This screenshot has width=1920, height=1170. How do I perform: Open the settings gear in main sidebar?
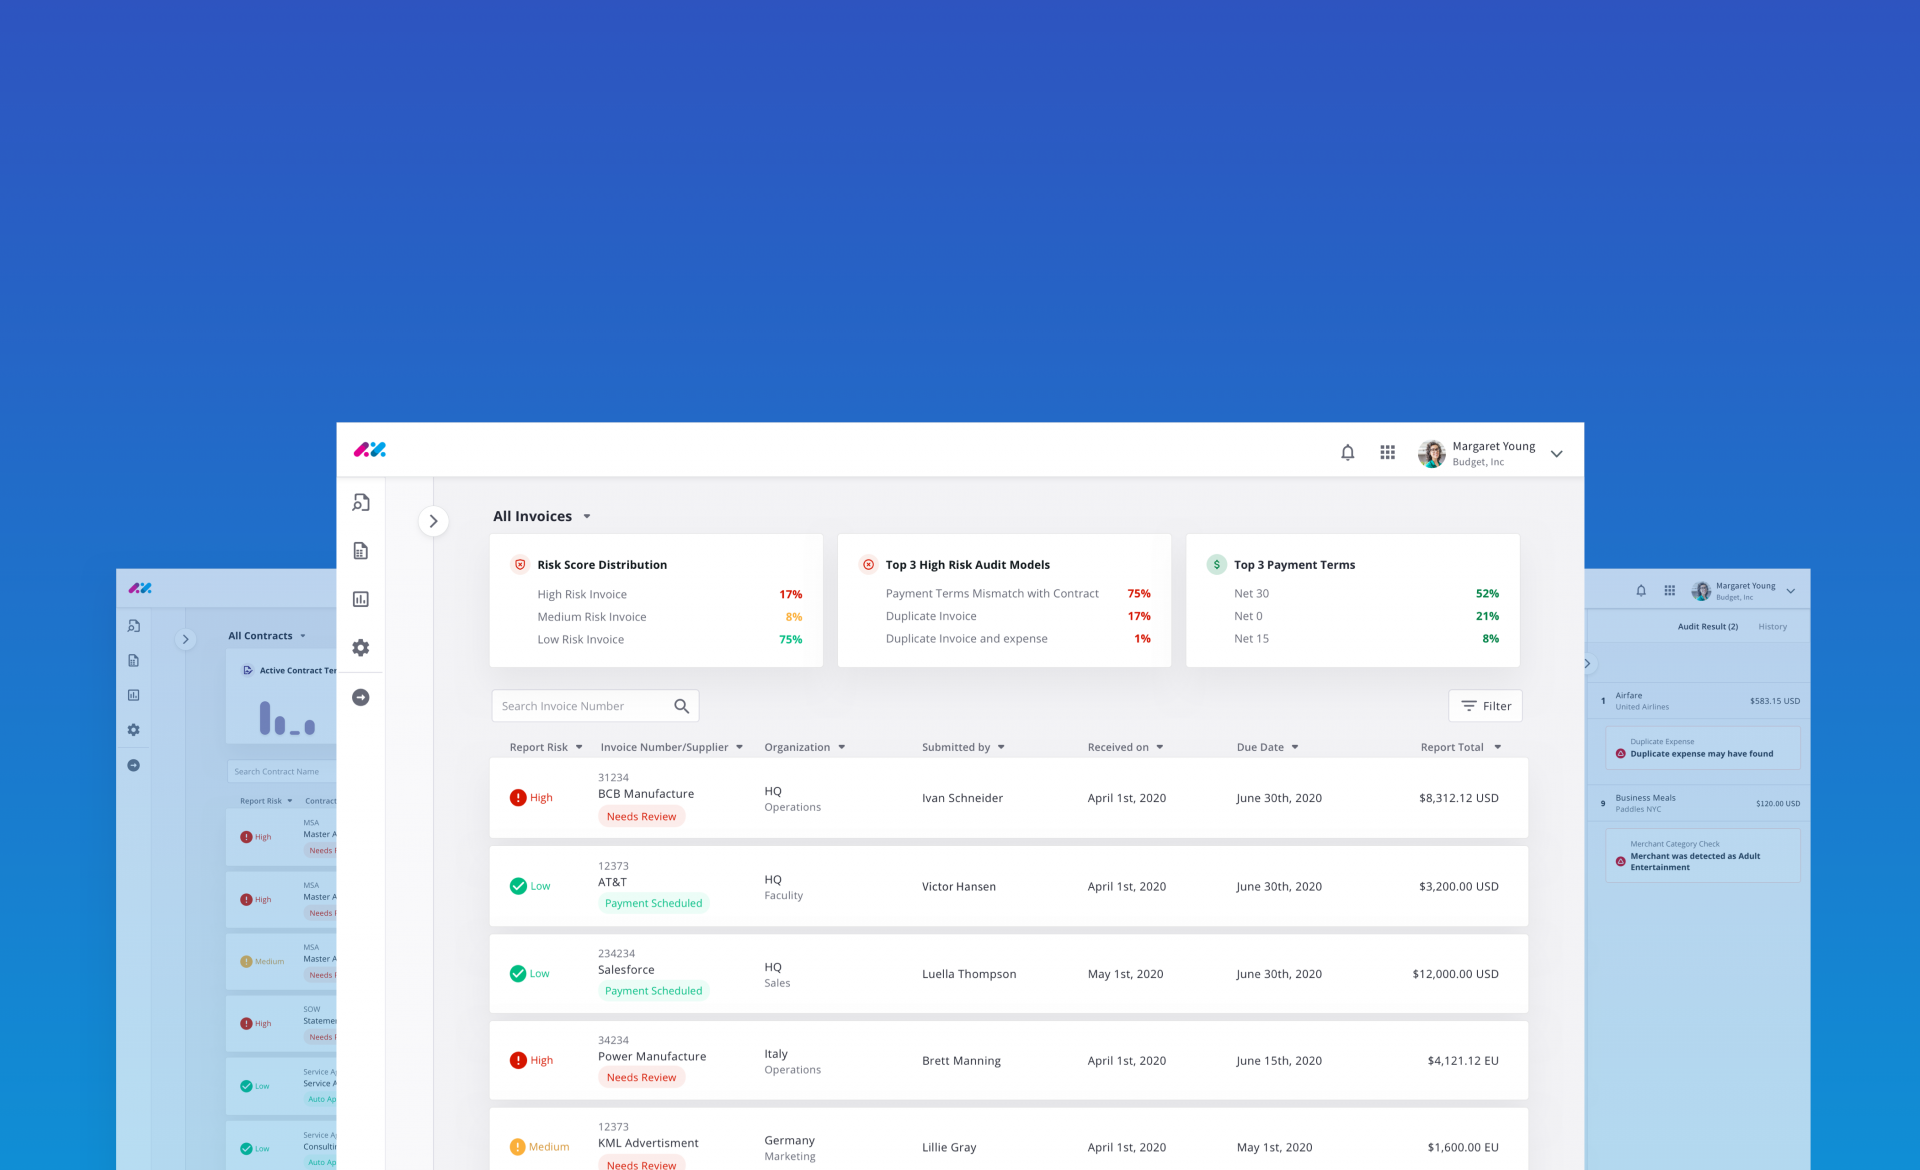pos(361,648)
